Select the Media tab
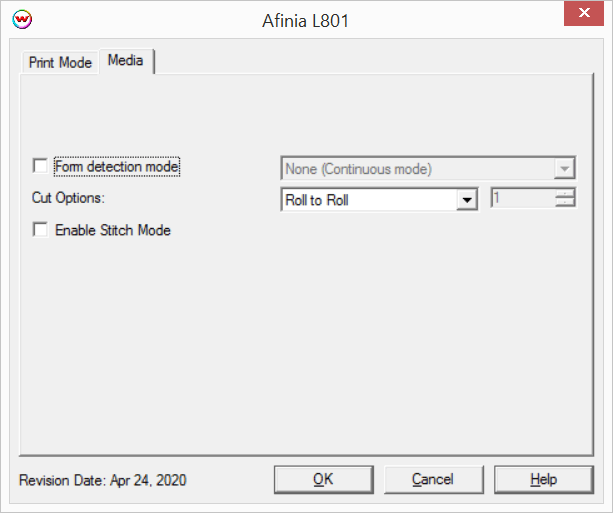The width and height of the screenshot is (613, 513). point(126,61)
